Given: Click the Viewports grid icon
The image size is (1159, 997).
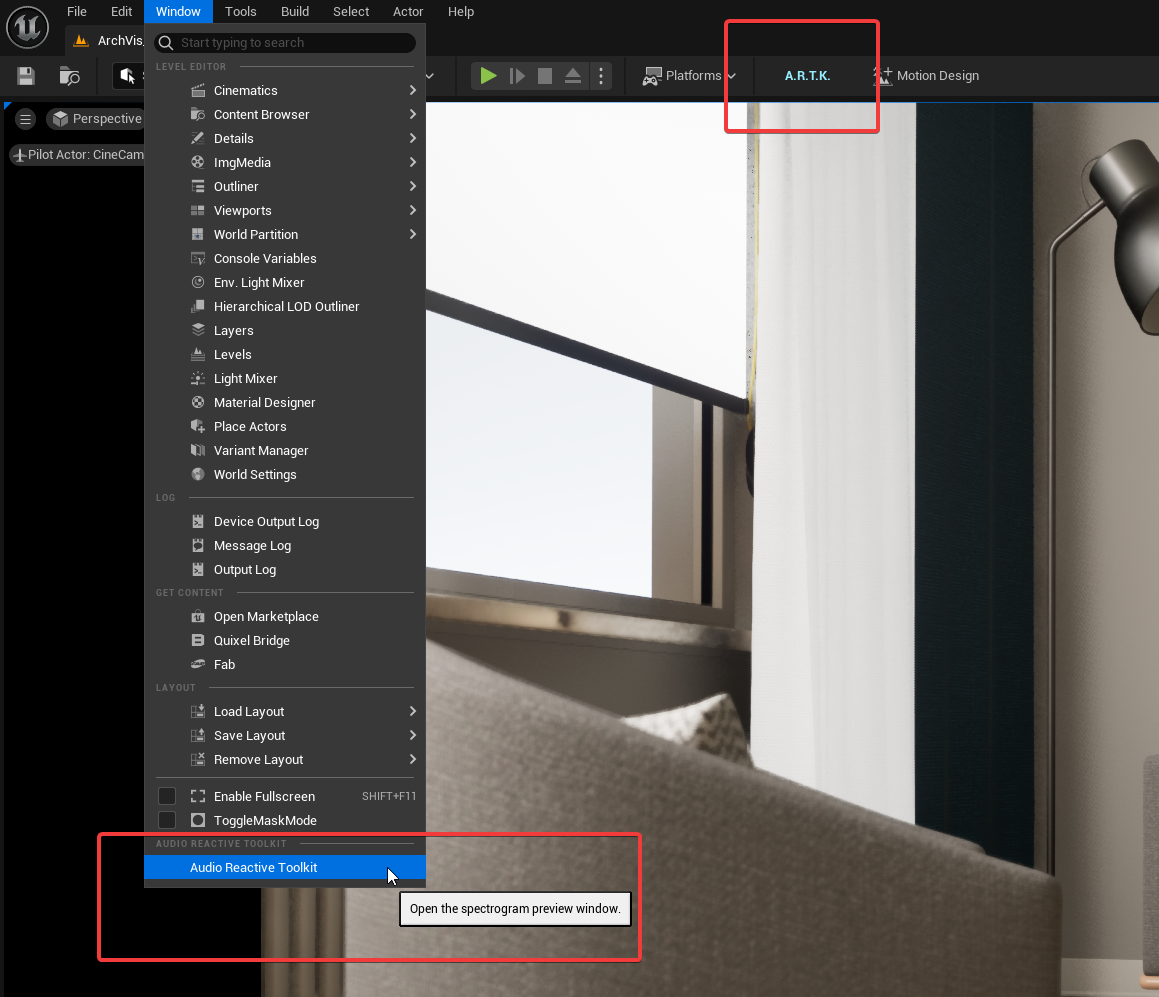Looking at the screenshot, I should (198, 211).
